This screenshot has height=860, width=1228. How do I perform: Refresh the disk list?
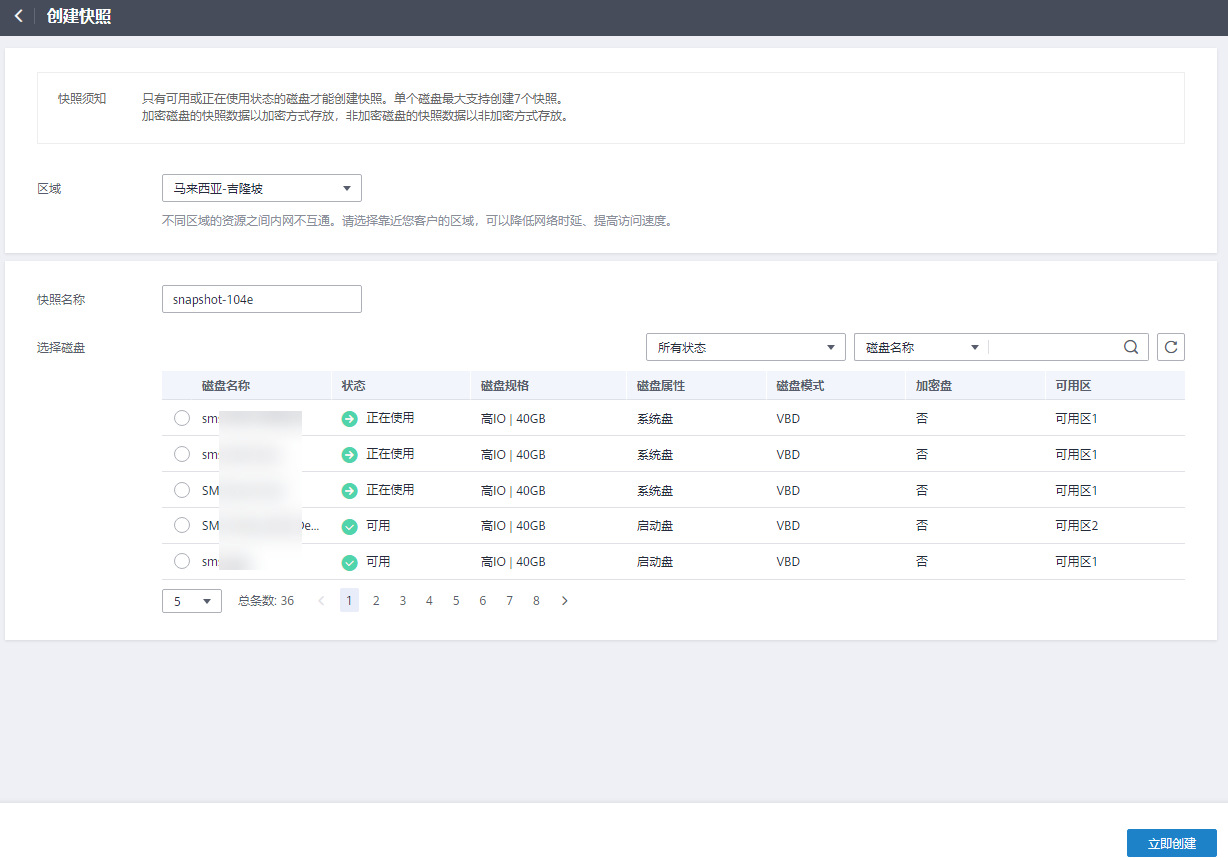(1171, 347)
